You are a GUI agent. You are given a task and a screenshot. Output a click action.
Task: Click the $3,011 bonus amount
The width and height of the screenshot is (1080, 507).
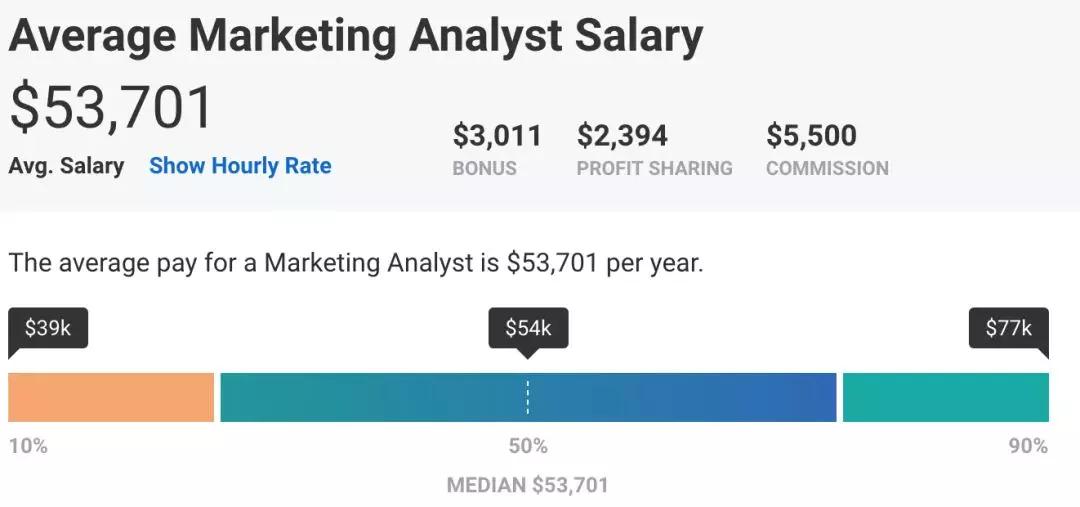[497, 135]
